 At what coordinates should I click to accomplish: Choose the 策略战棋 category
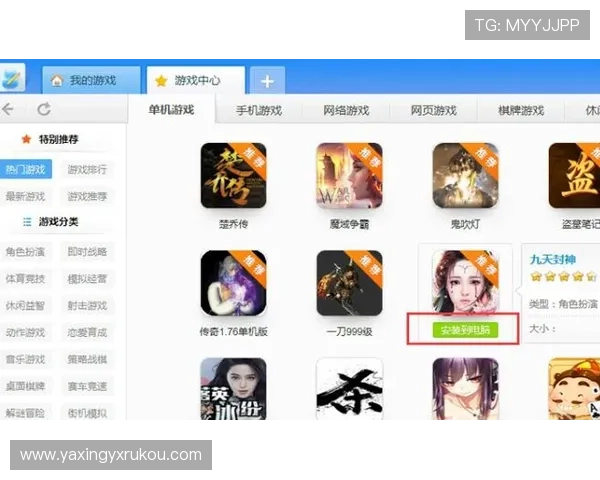pos(87,359)
